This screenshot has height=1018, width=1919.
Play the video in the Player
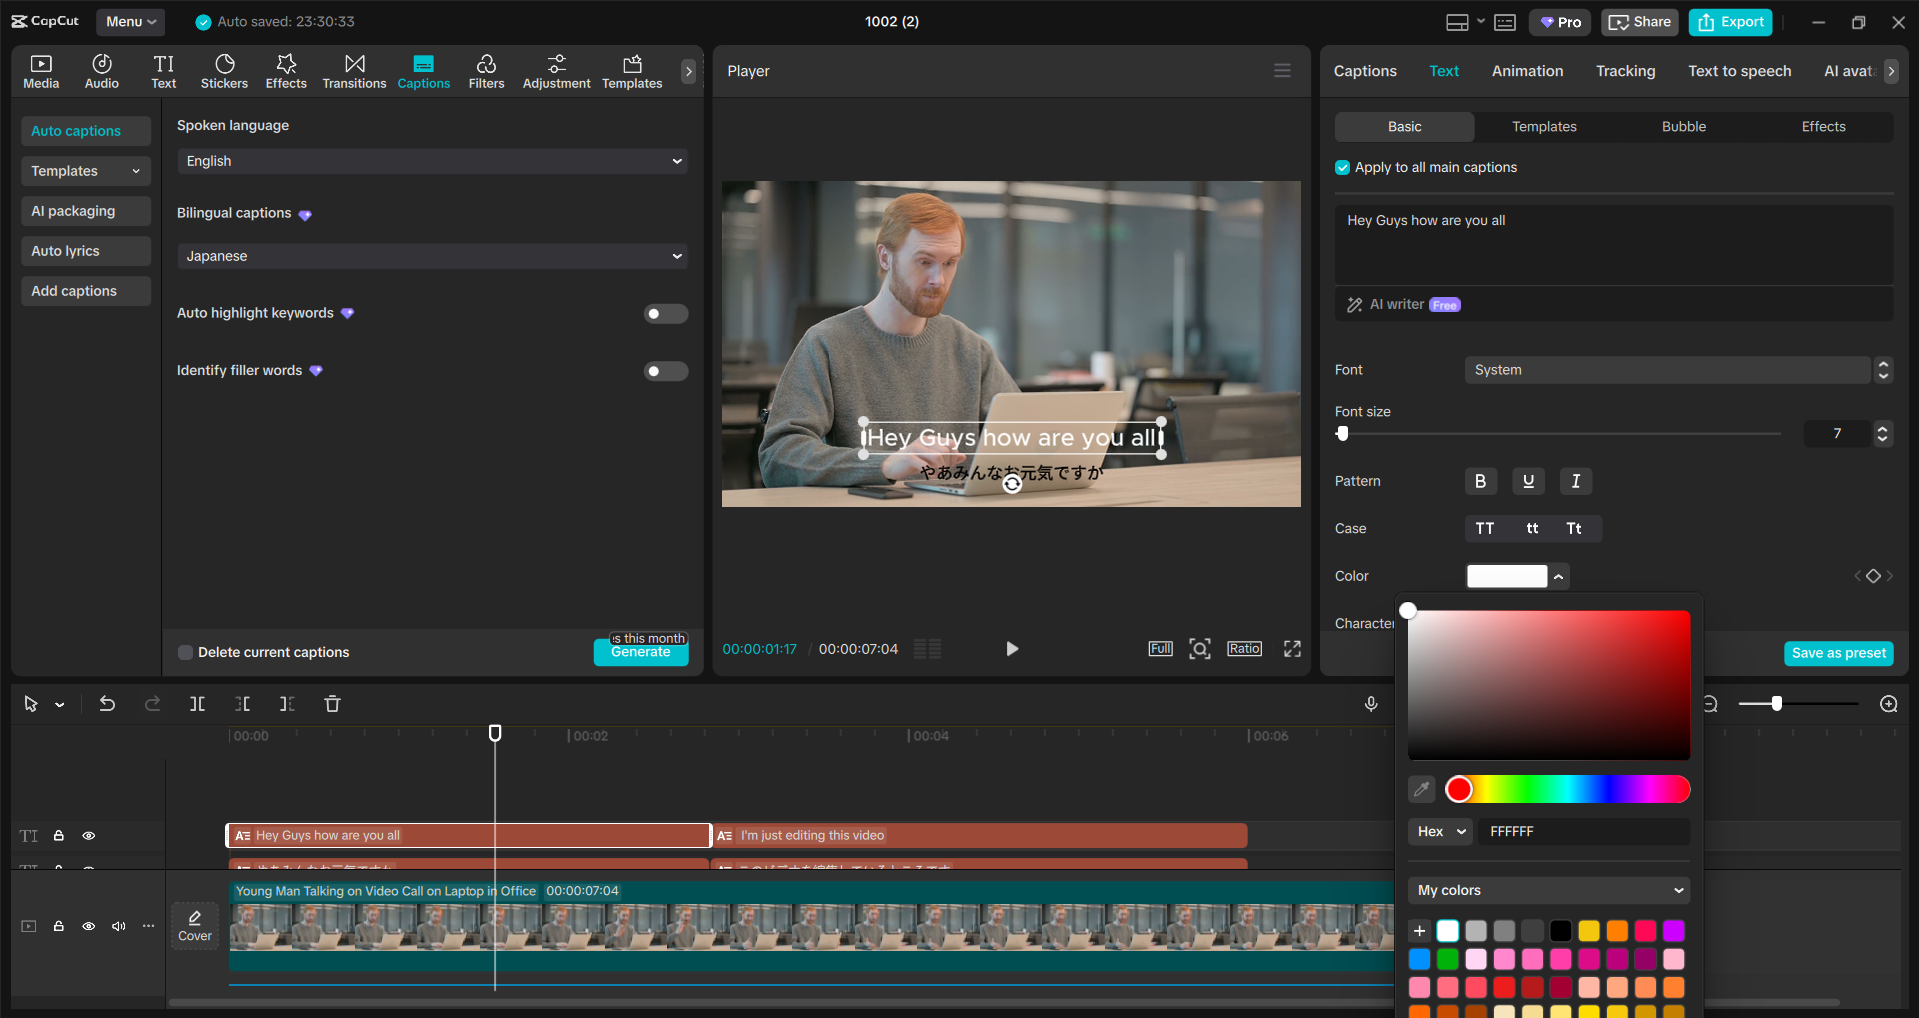1012,649
